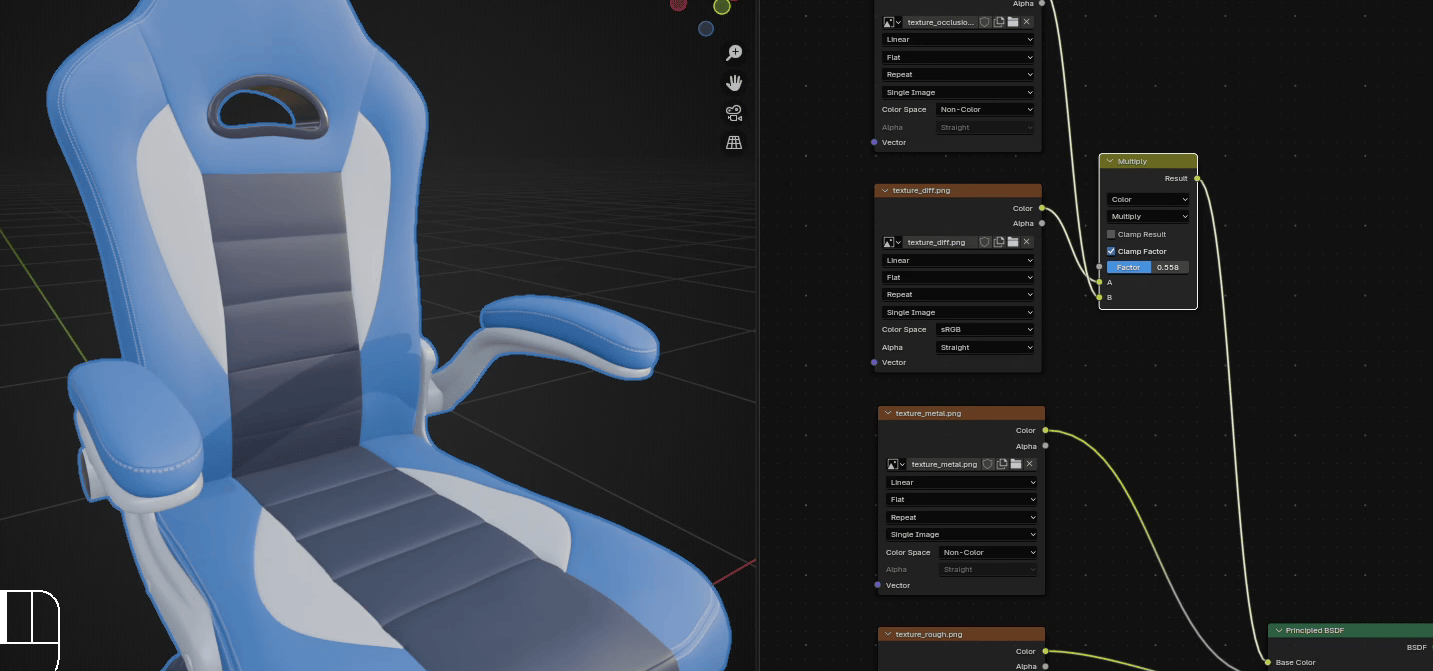This screenshot has height=671, width=1433.
Task: Click new image copy icon on texture_occlusion node
Action: coord(999,22)
